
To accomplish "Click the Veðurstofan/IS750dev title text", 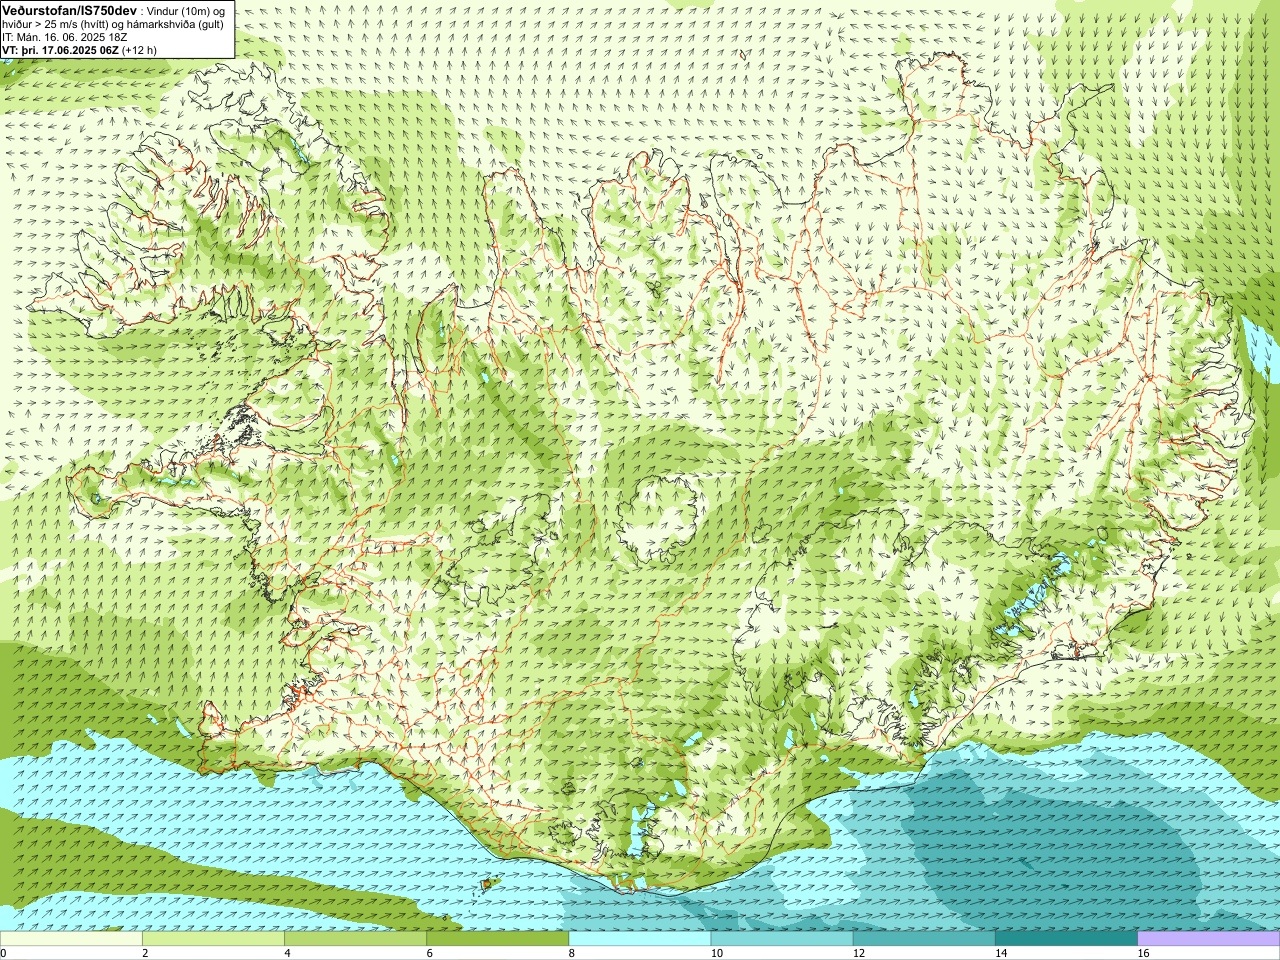I will pos(70,10).
